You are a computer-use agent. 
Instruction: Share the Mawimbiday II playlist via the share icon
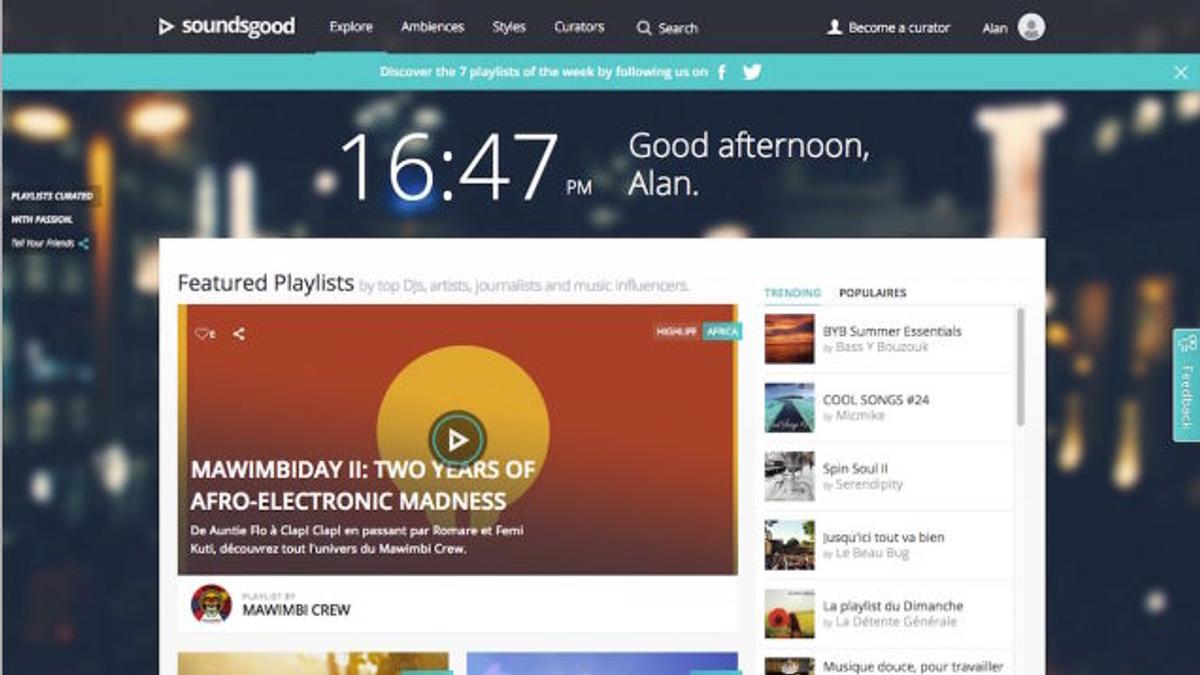tap(239, 334)
